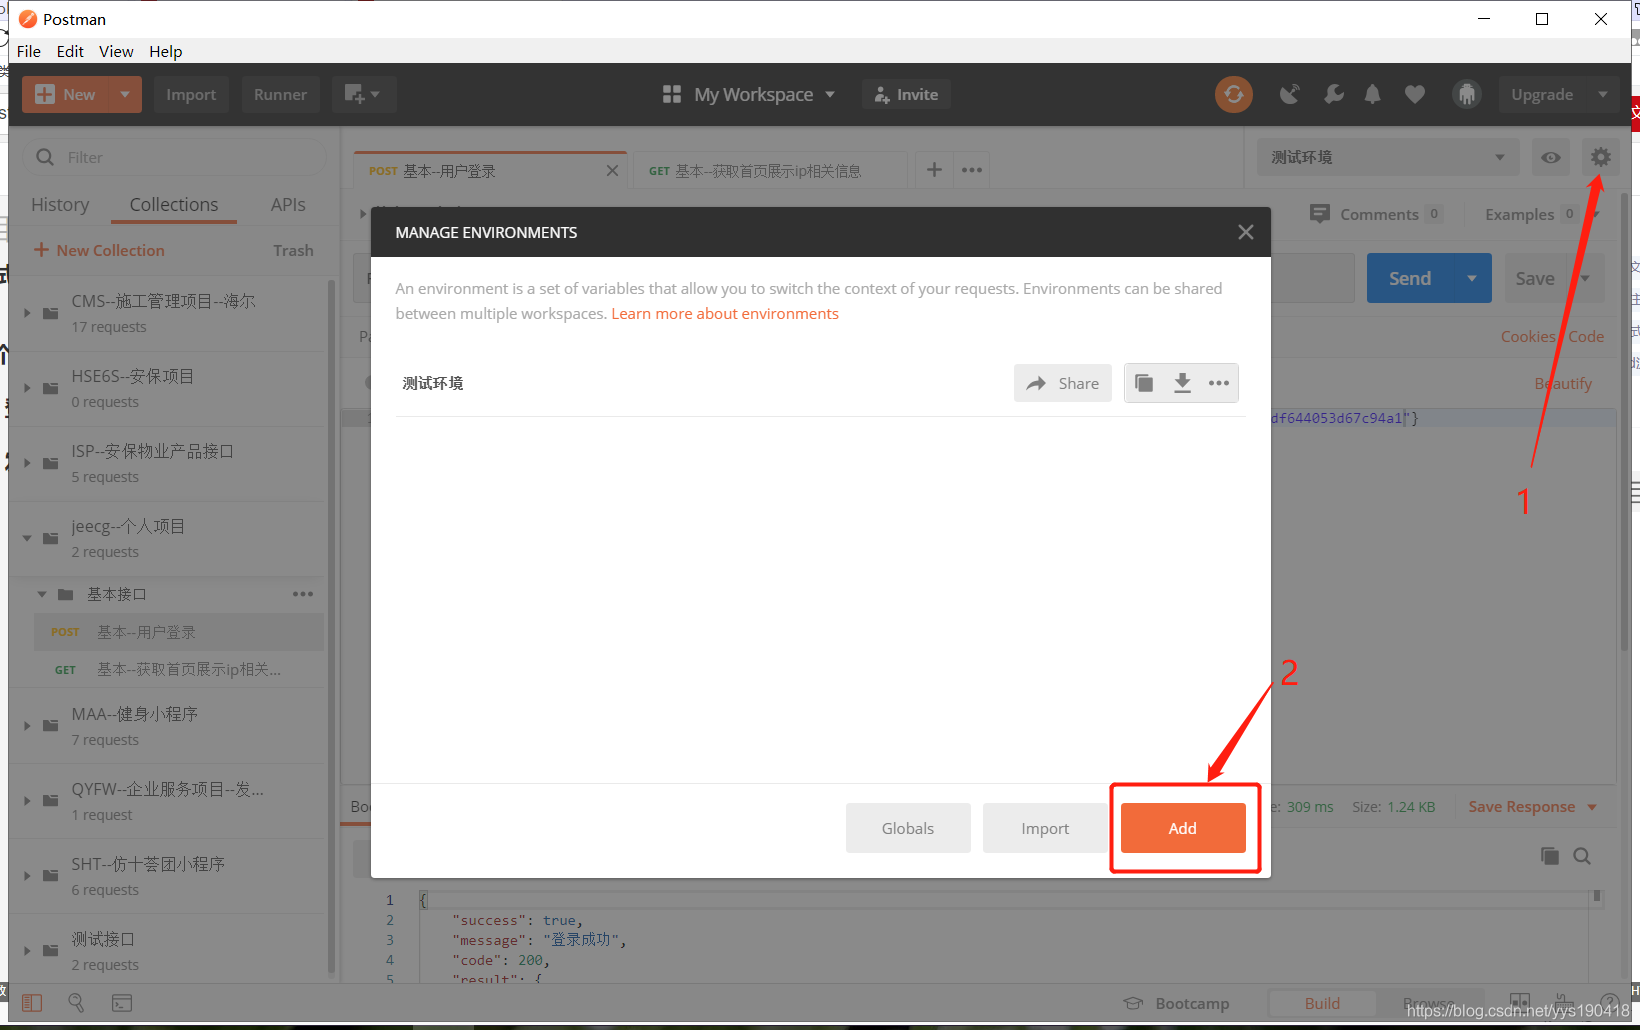
Task: Open the New button dropdown arrow
Action: [x=125, y=94]
